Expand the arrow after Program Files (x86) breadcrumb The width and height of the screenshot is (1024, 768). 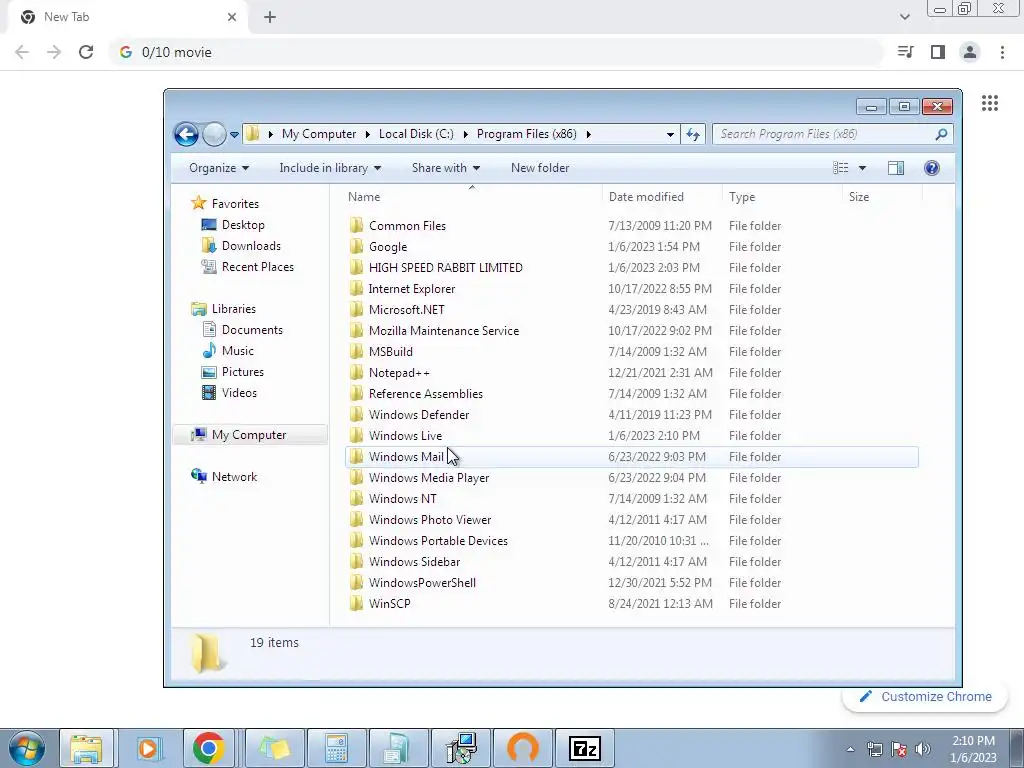588,135
